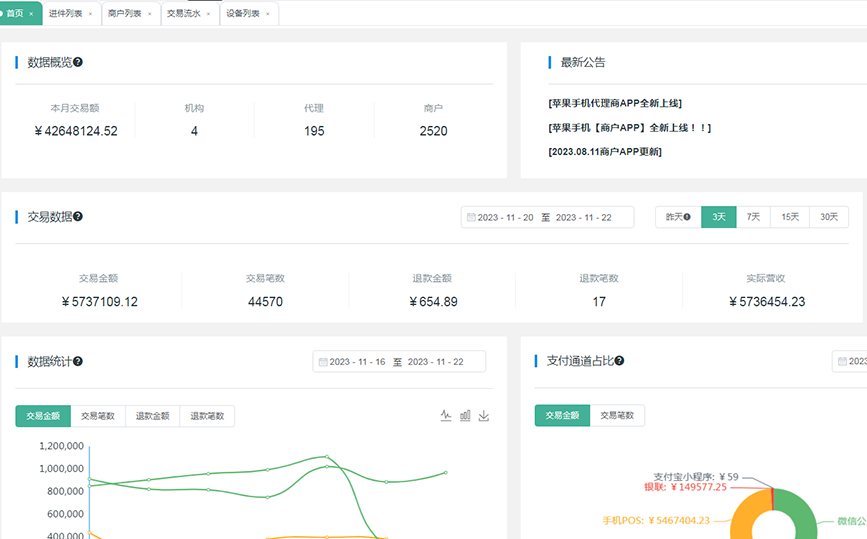Screen dimensions: 867x539
Task: Download the chart image icon
Action: pos(484,415)
